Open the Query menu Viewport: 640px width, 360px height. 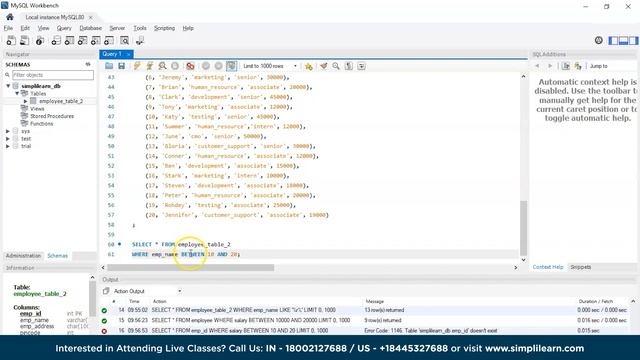64,28
